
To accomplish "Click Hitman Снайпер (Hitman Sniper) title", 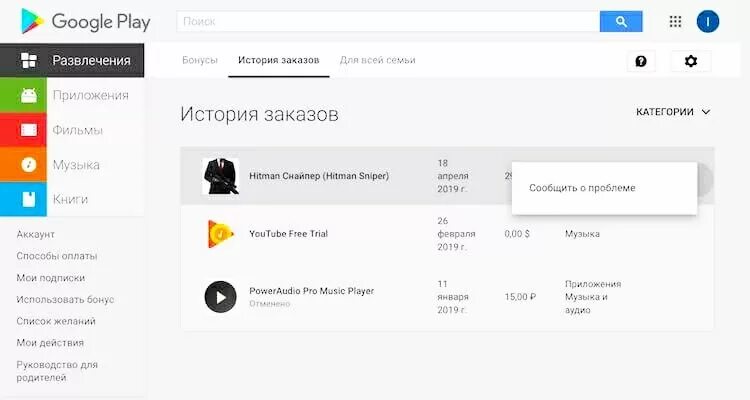I will coord(319,176).
